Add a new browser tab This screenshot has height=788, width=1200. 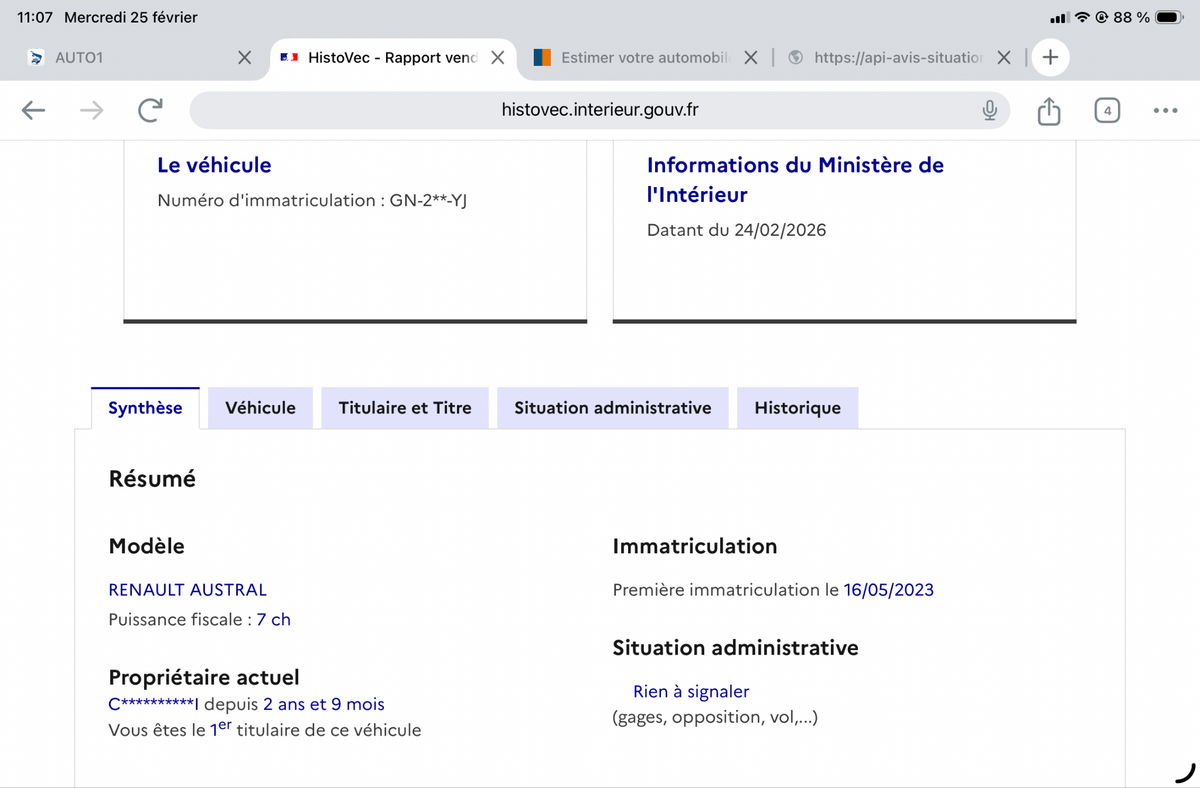[x=1050, y=58]
